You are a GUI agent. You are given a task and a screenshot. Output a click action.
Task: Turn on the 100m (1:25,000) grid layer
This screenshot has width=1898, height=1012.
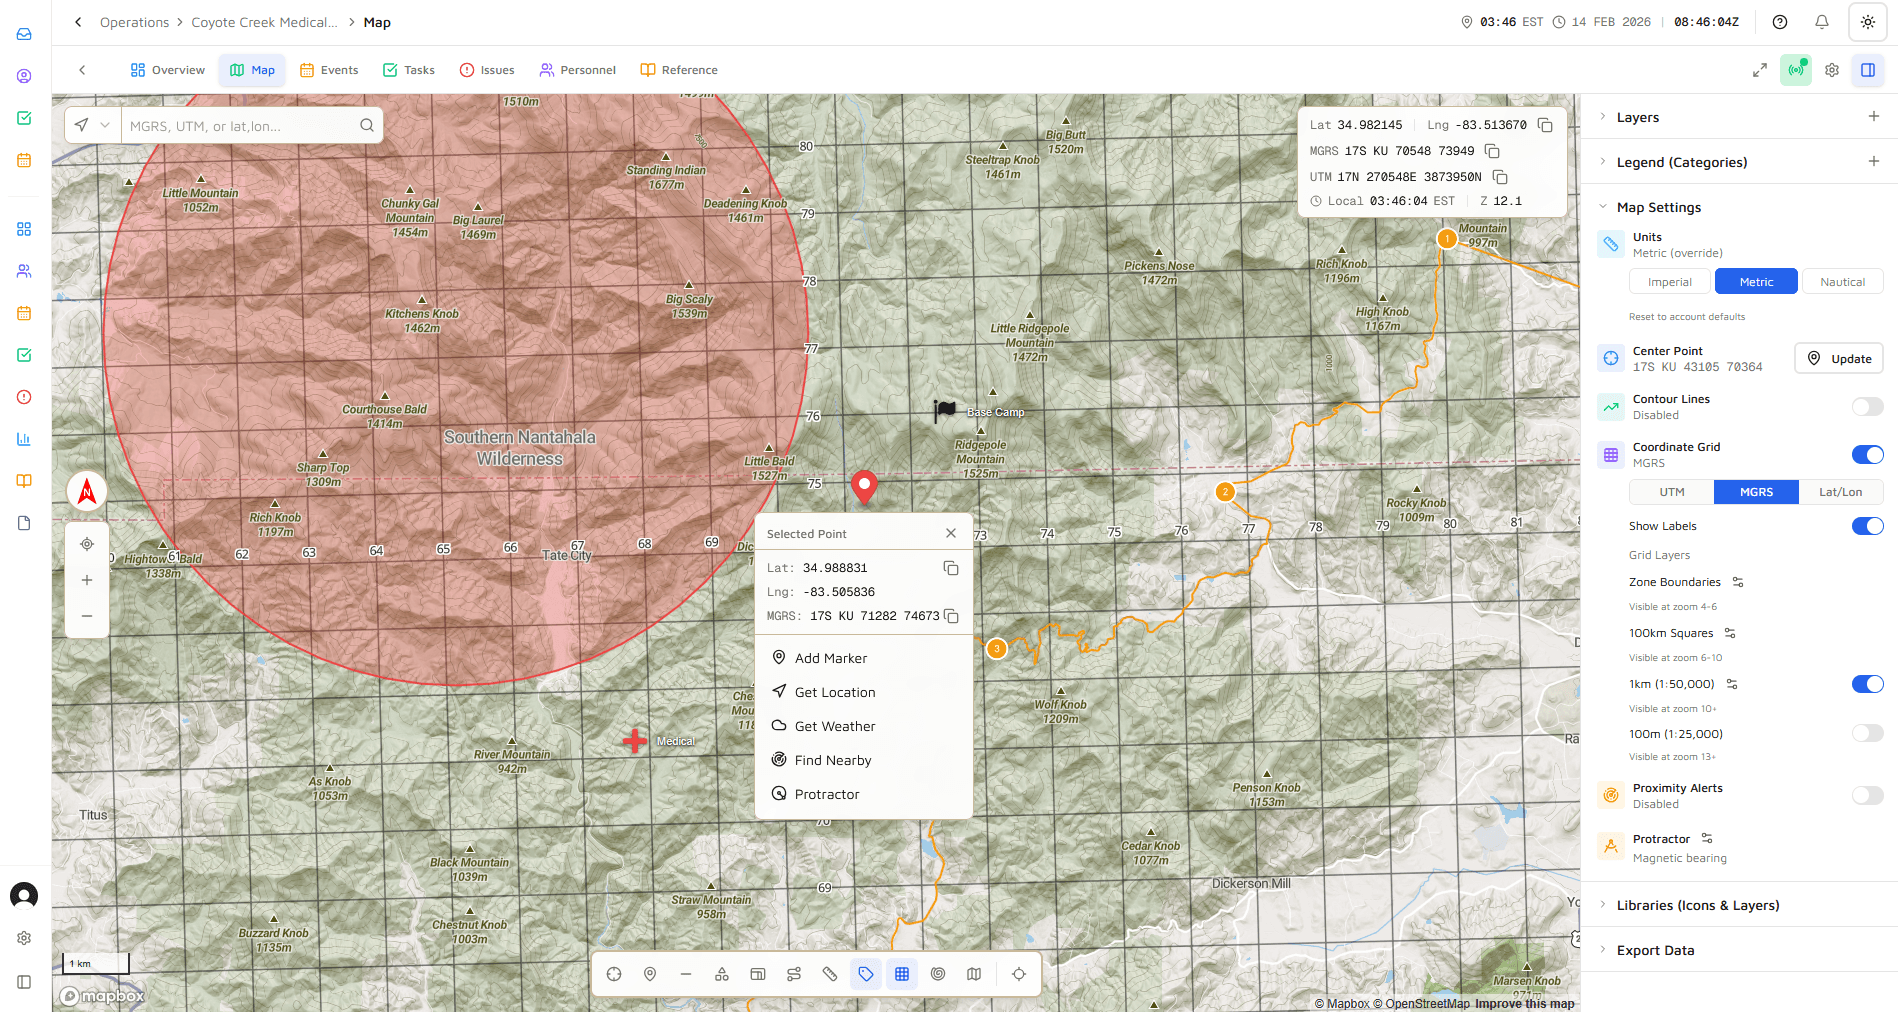click(1867, 732)
